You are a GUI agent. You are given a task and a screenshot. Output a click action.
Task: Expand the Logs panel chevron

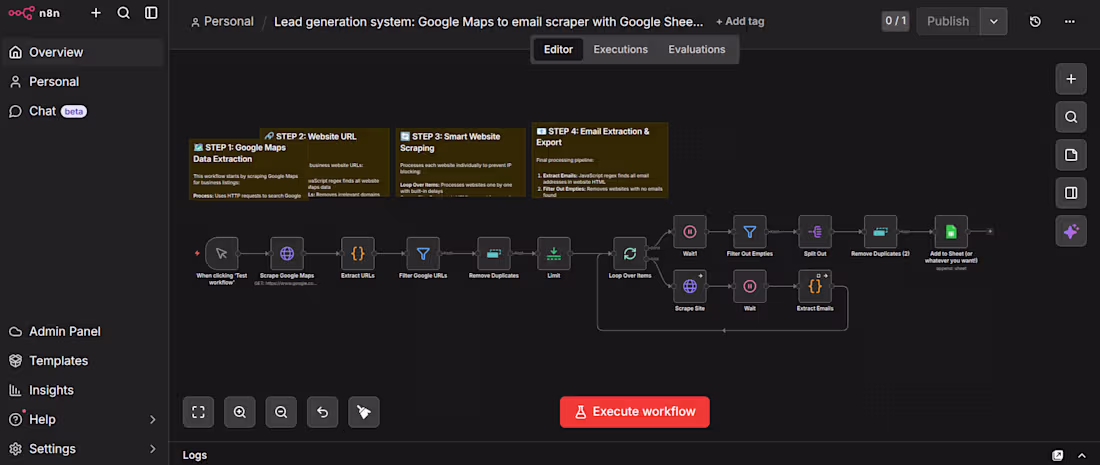tap(1082, 455)
